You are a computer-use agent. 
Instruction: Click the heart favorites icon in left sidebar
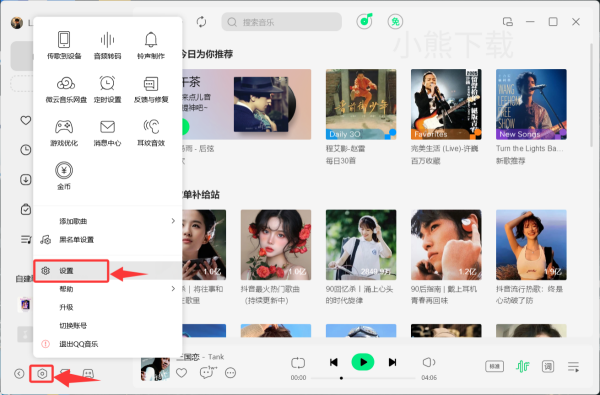[26, 120]
